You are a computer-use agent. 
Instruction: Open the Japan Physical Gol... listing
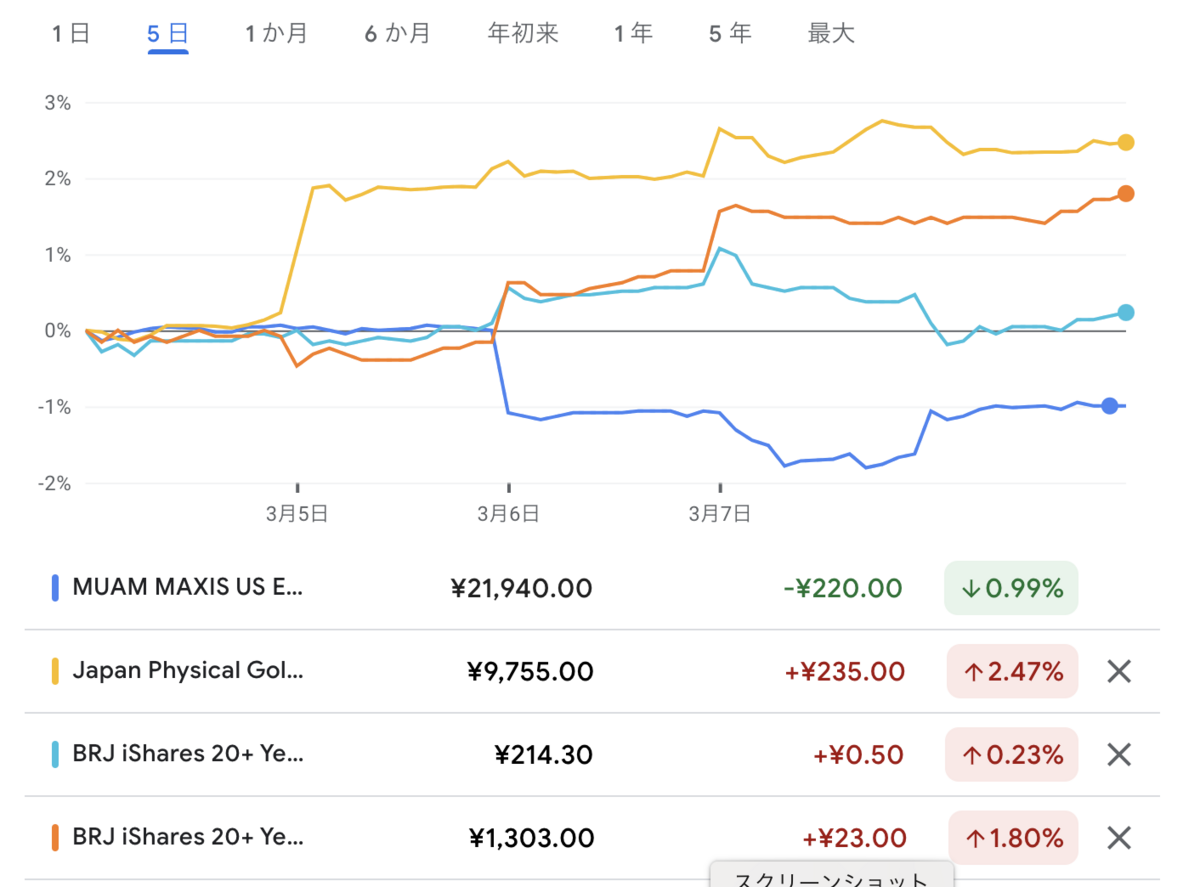click(x=187, y=671)
